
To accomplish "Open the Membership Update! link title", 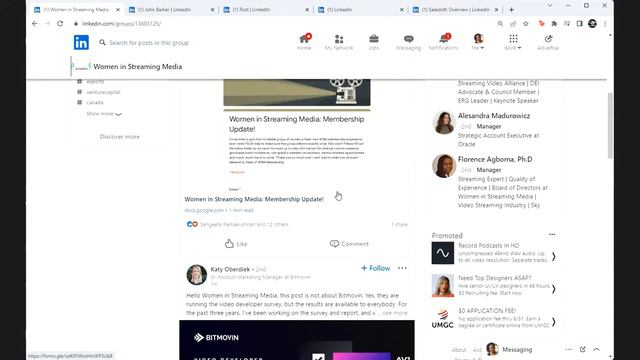I will 254,199.
